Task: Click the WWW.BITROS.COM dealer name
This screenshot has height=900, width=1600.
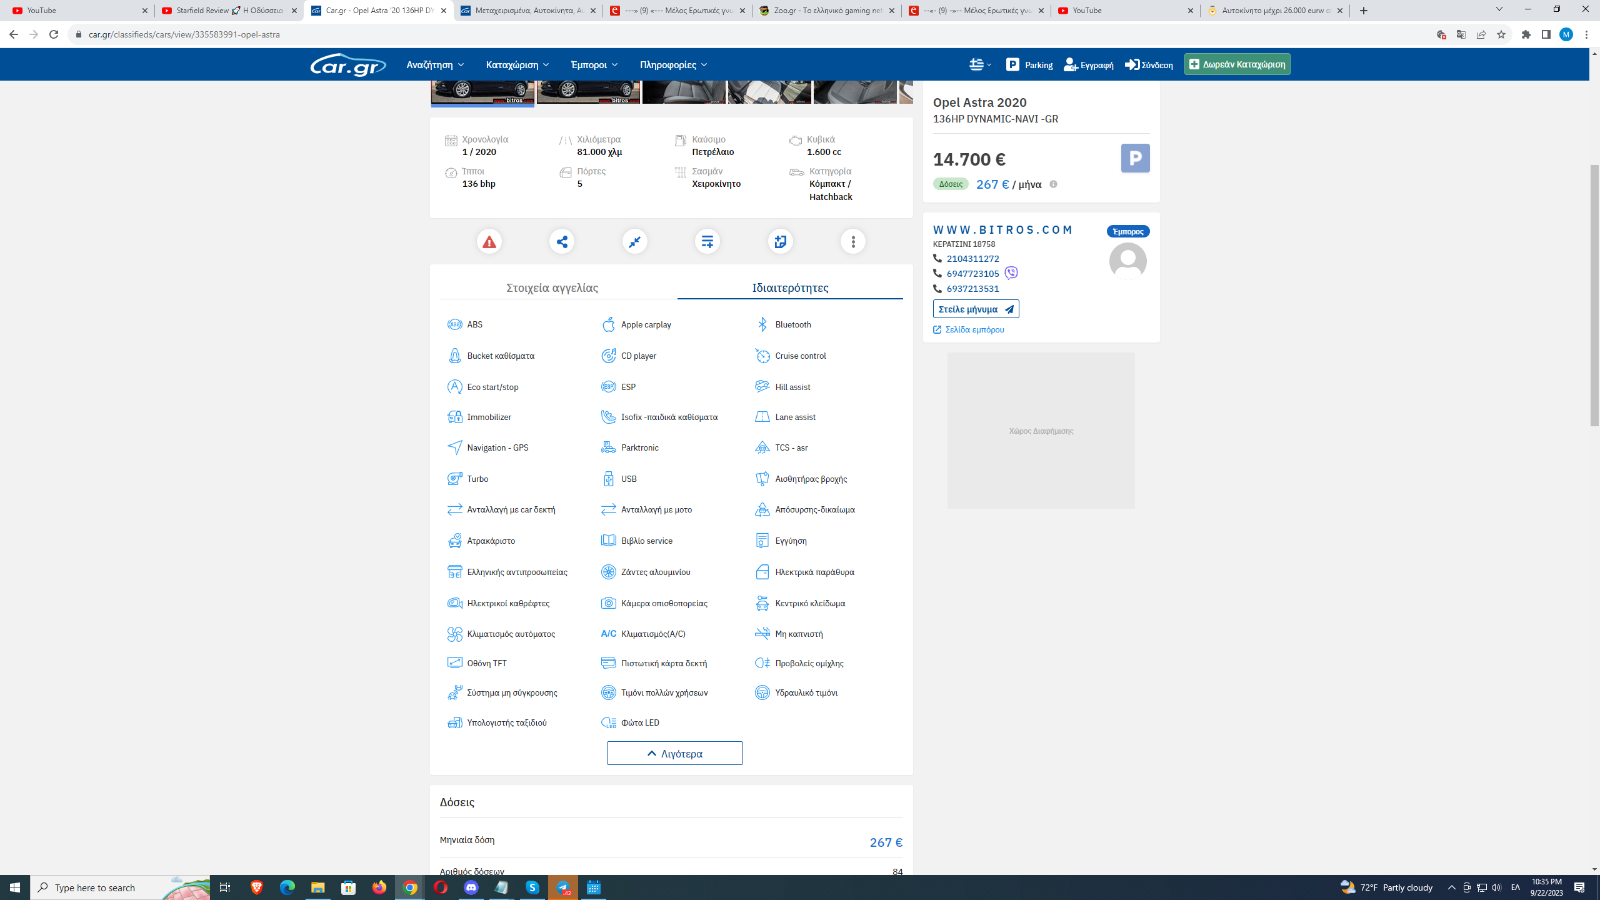Action: click(1003, 230)
